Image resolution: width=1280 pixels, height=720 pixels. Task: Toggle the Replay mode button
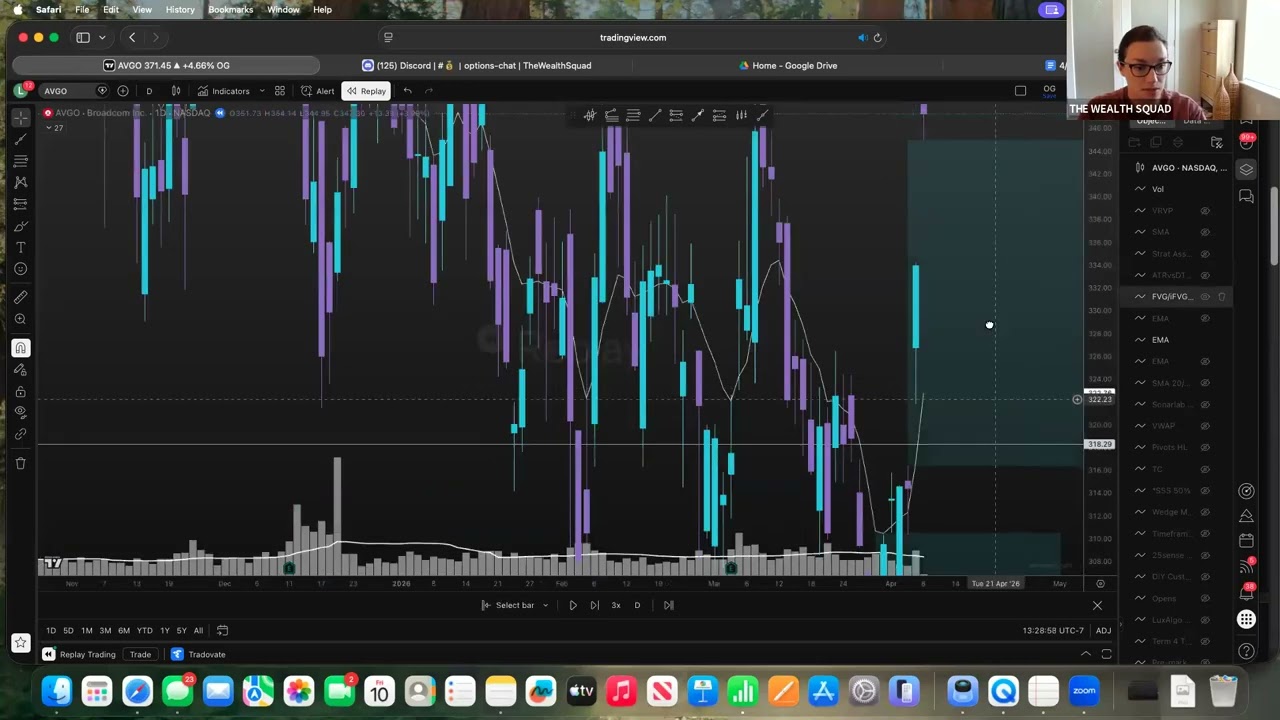click(366, 91)
